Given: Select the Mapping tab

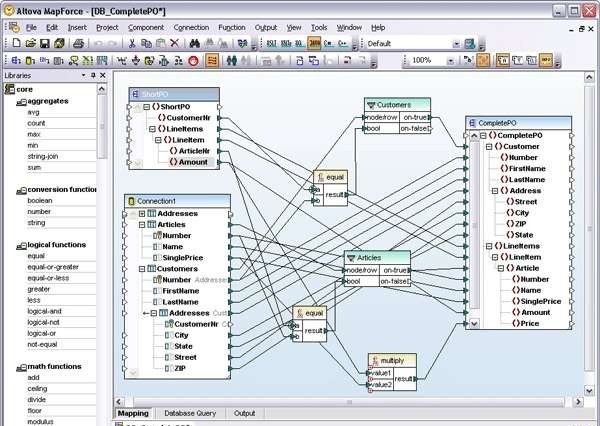Looking at the screenshot, I should (133, 413).
